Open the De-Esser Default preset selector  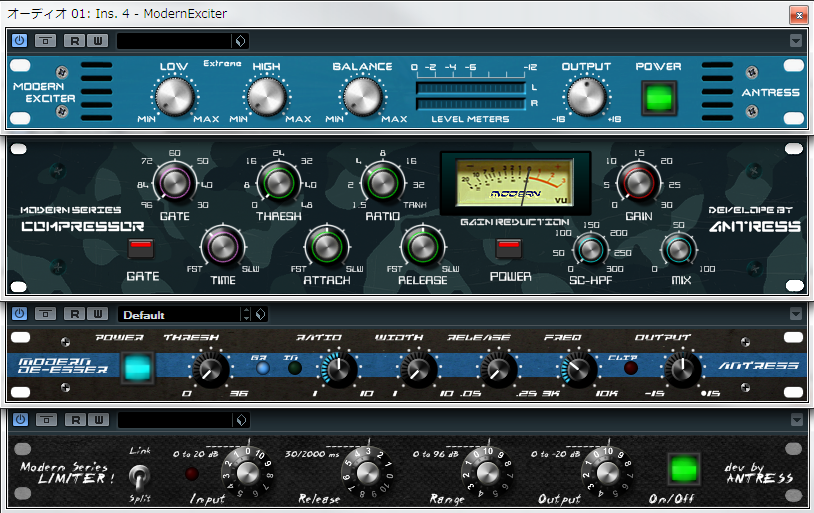pyautogui.click(x=179, y=315)
